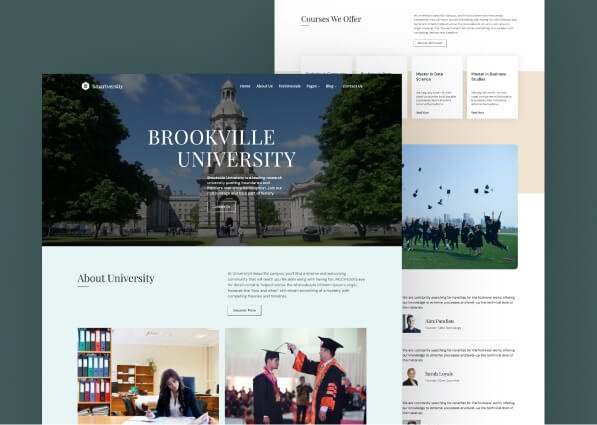Open Testimonials from the navbar
The height and width of the screenshot is (425, 597).
[x=289, y=86]
